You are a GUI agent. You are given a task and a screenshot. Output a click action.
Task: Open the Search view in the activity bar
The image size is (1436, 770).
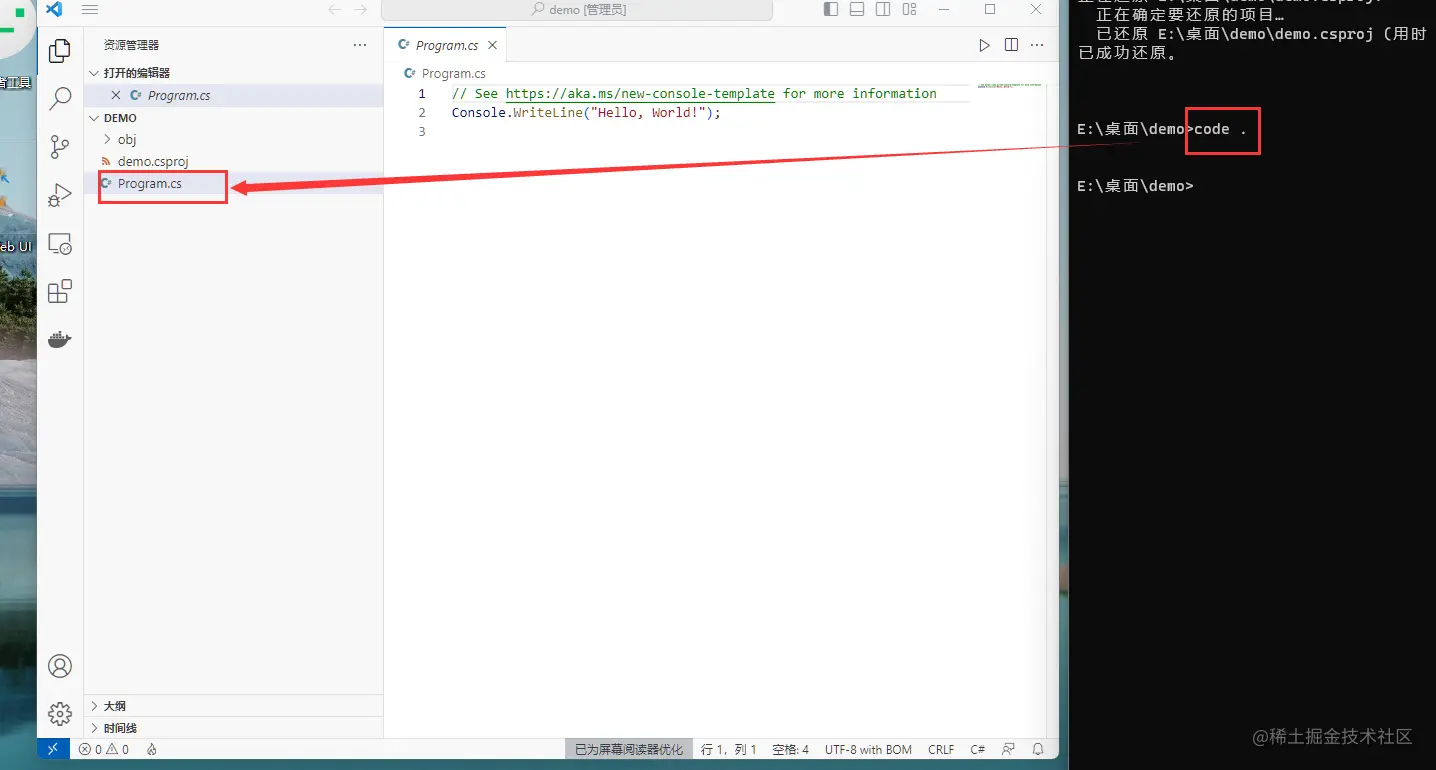click(60, 98)
